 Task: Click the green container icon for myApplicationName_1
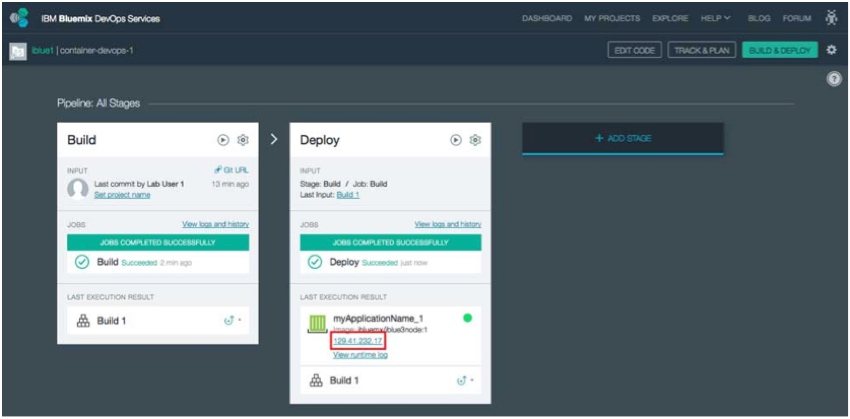click(x=318, y=325)
